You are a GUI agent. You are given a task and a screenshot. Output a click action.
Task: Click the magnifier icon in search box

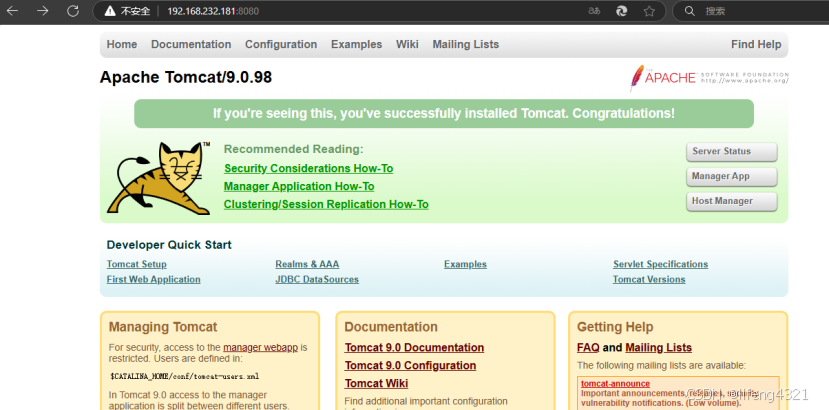[x=689, y=11]
